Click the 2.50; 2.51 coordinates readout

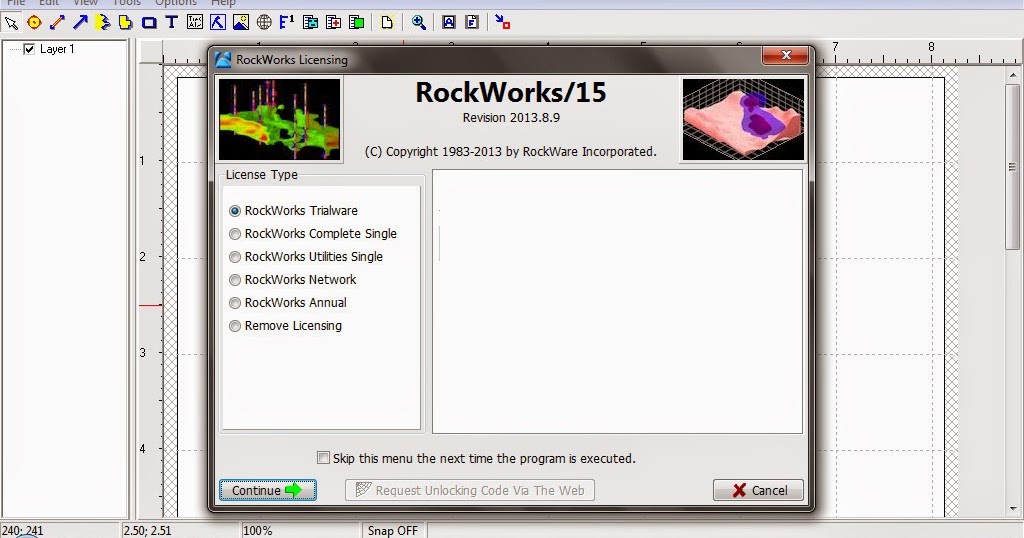coord(147,531)
